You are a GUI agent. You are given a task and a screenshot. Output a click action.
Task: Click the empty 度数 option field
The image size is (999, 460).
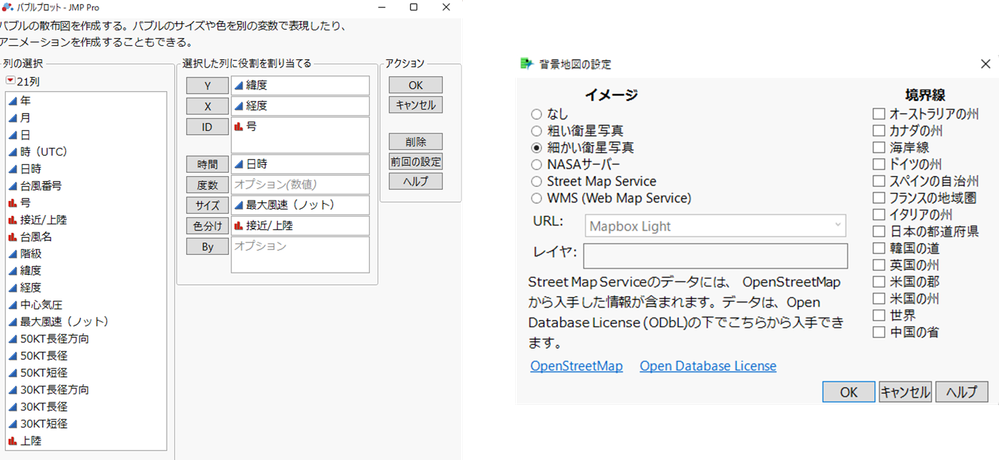pyautogui.click(x=300, y=185)
